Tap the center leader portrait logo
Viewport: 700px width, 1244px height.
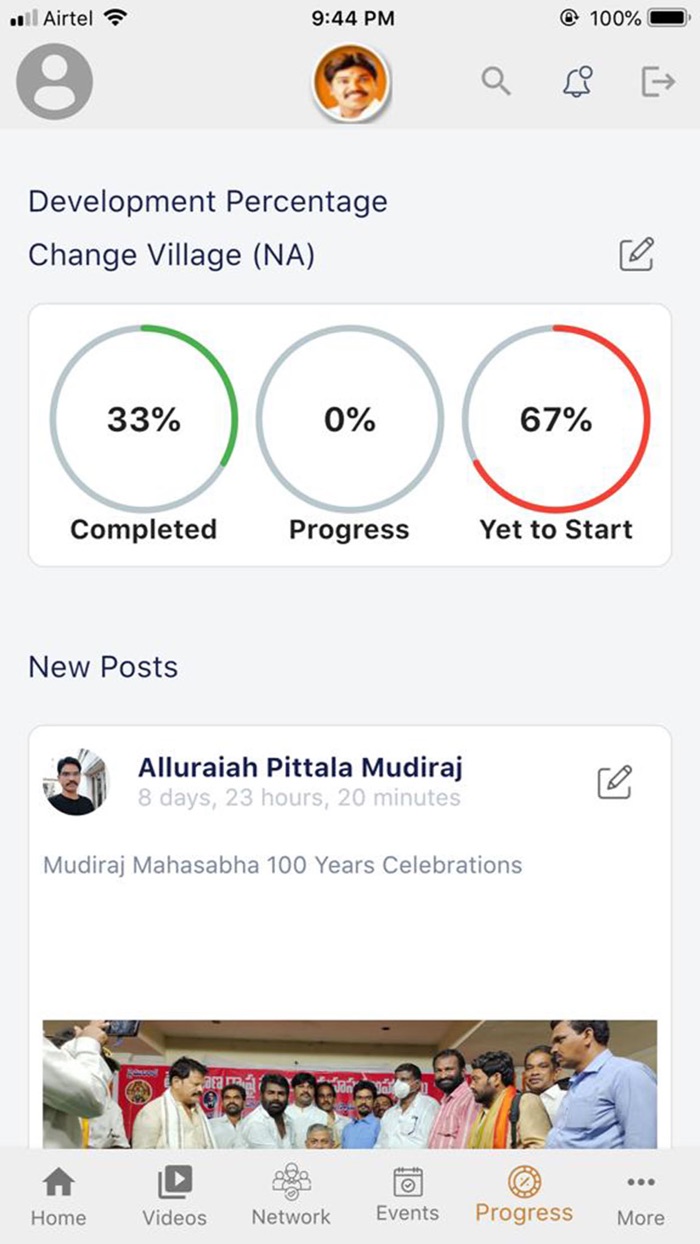coord(351,83)
